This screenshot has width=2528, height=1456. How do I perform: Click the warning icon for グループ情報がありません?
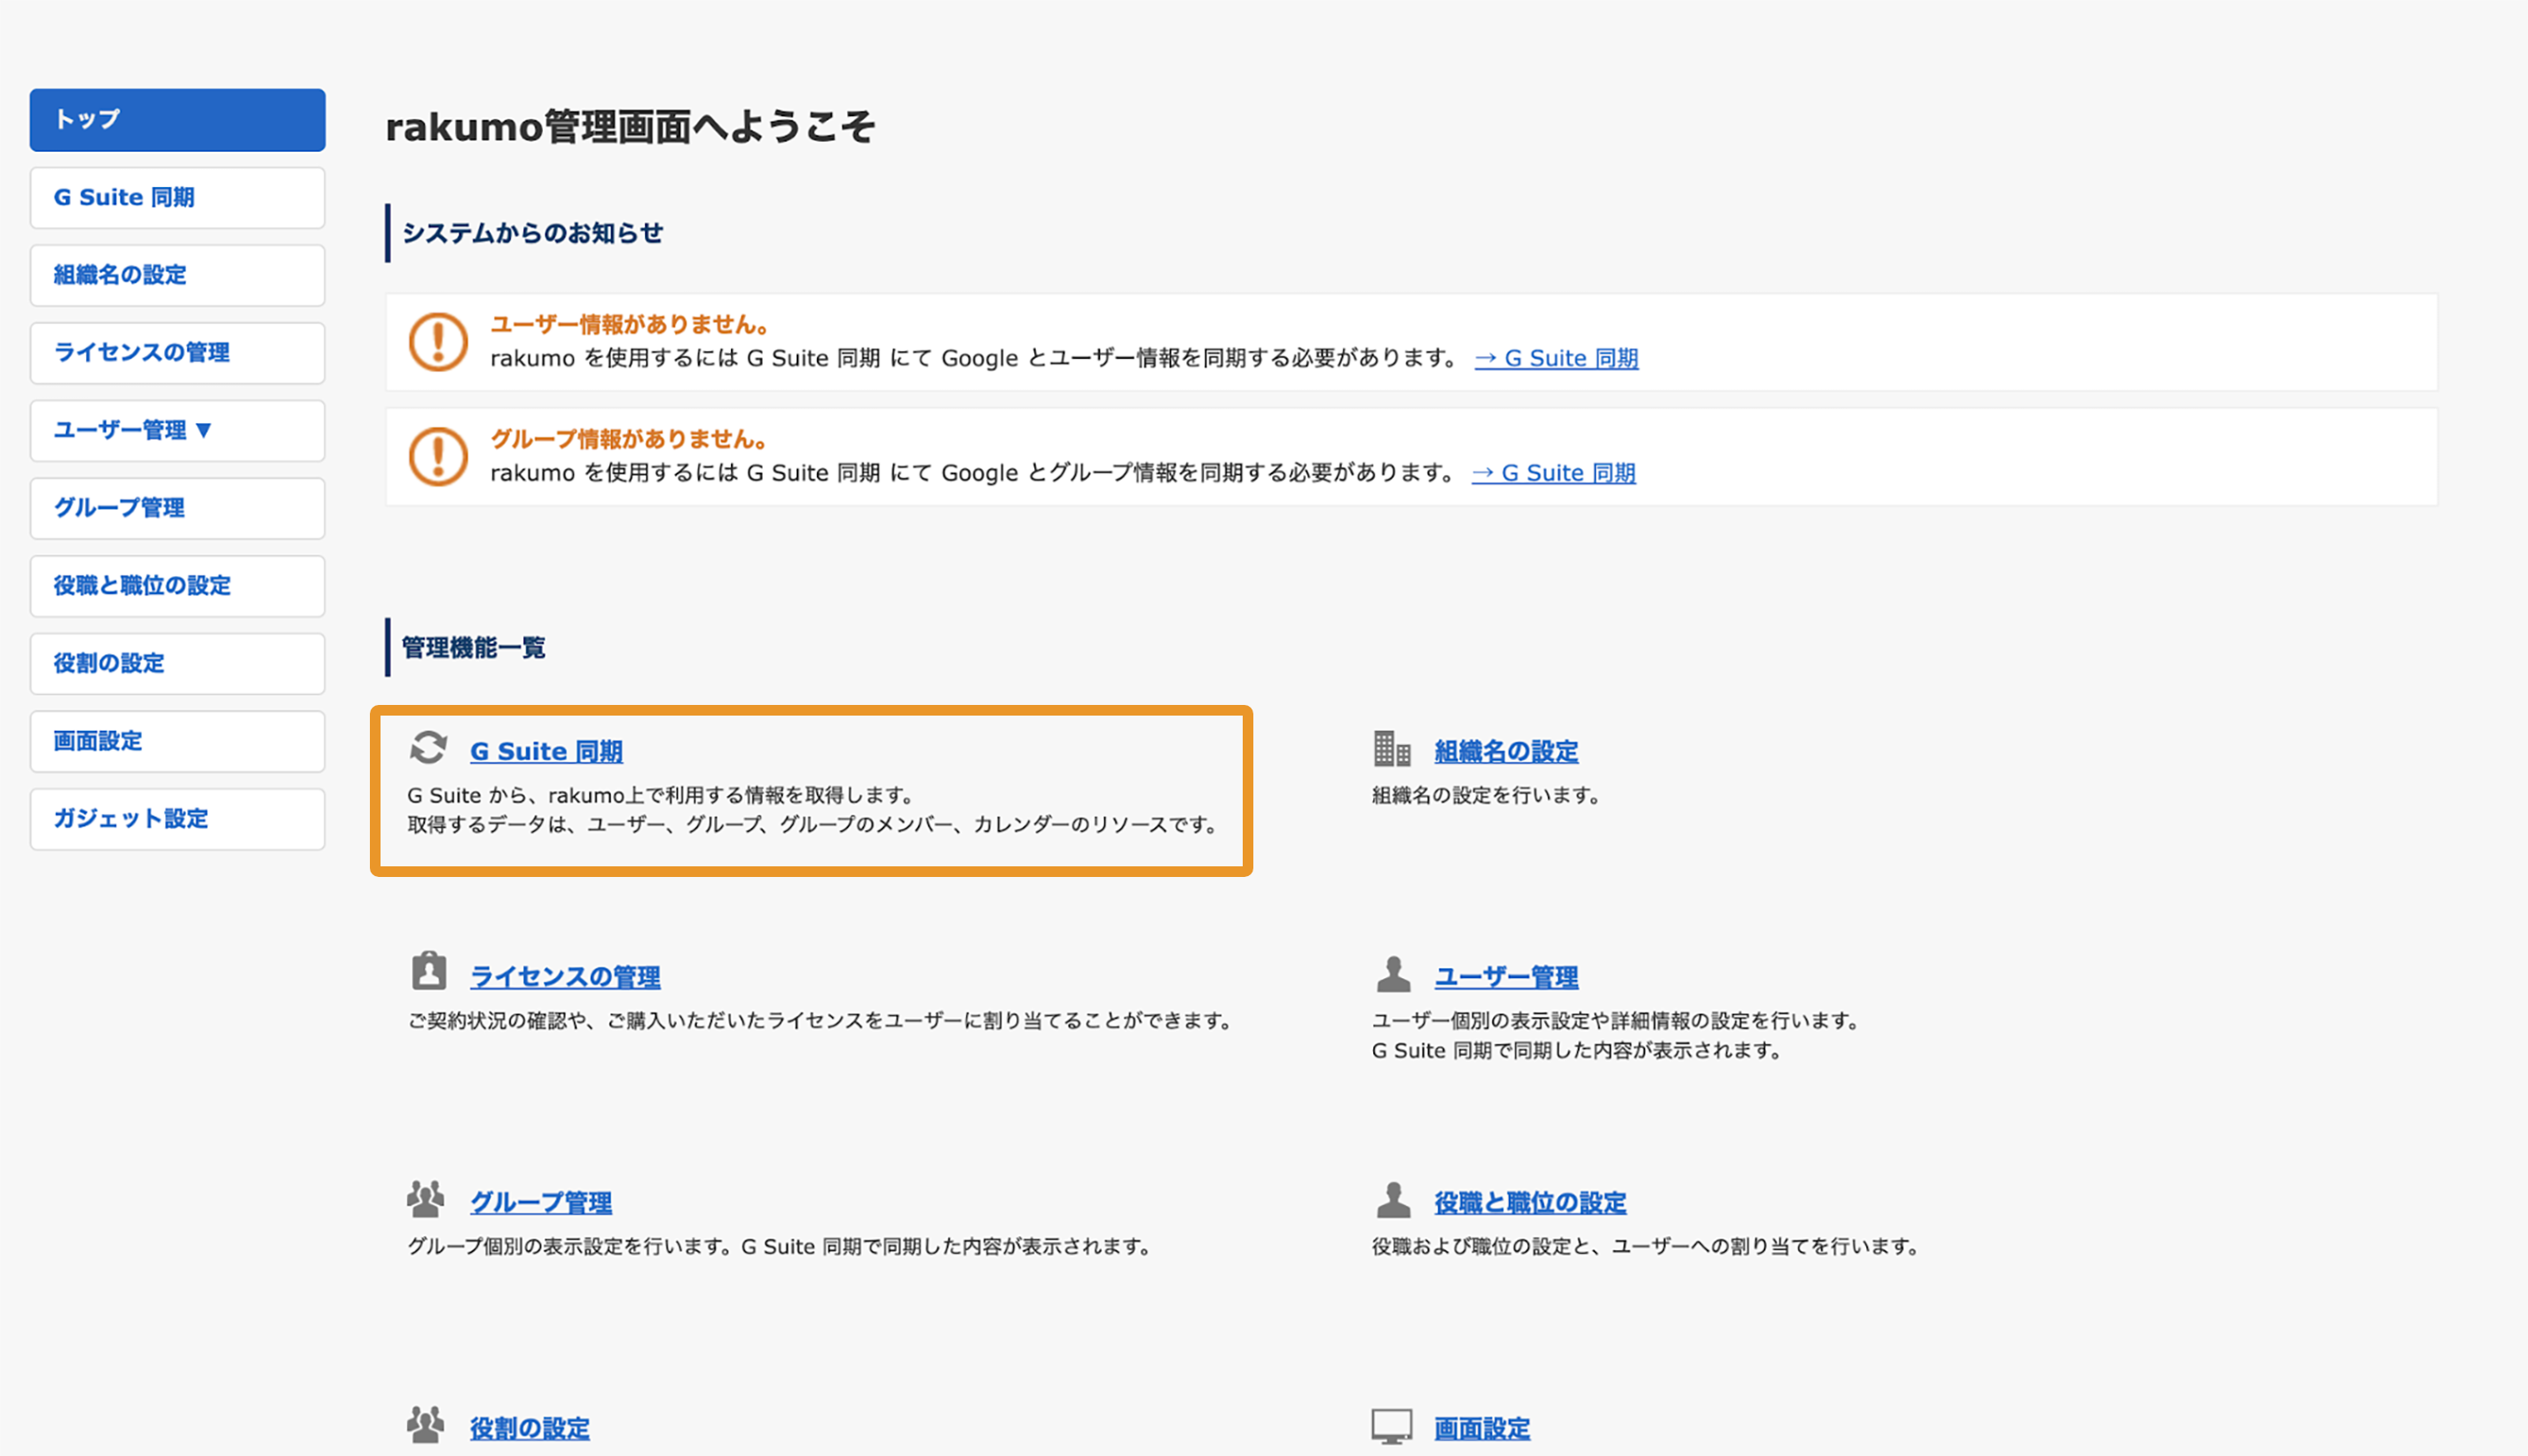438,457
